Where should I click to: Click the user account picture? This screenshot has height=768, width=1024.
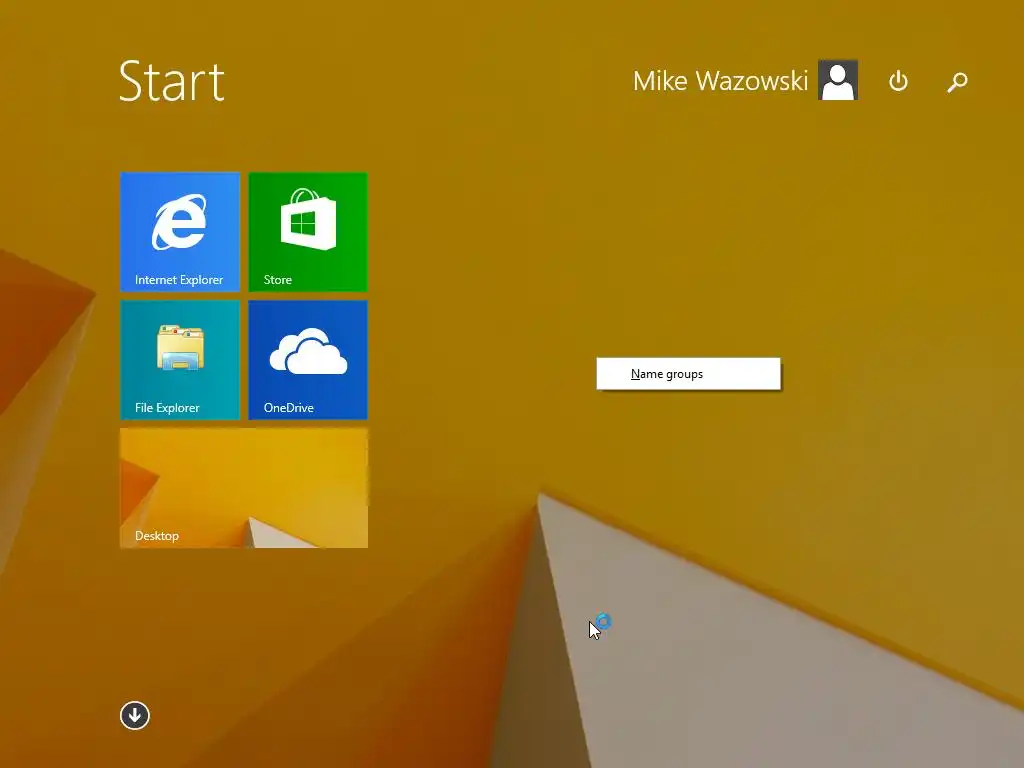[838, 80]
